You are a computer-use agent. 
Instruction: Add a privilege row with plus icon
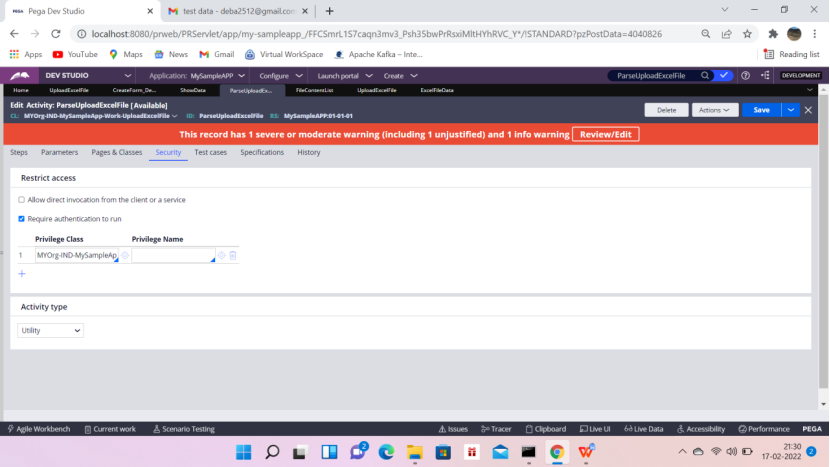pos(22,274)
